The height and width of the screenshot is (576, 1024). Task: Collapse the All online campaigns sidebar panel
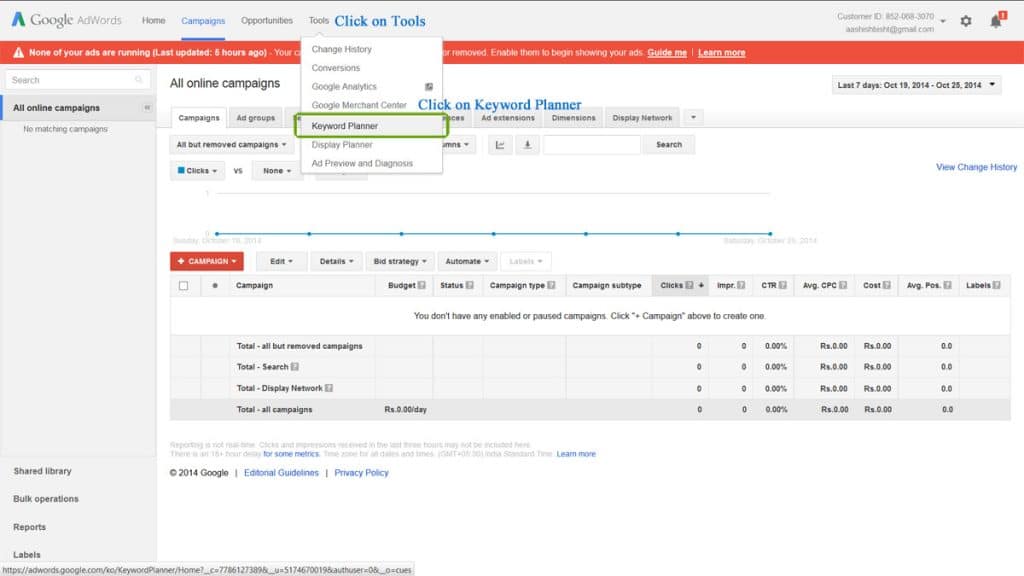click(147, 107)
